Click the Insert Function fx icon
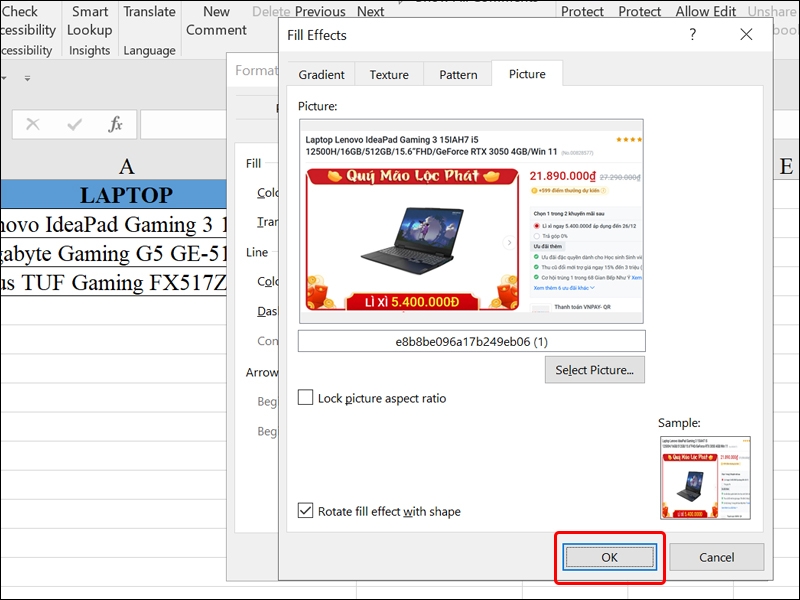Viewport: 800px width, 600px height. coord(116,124)
